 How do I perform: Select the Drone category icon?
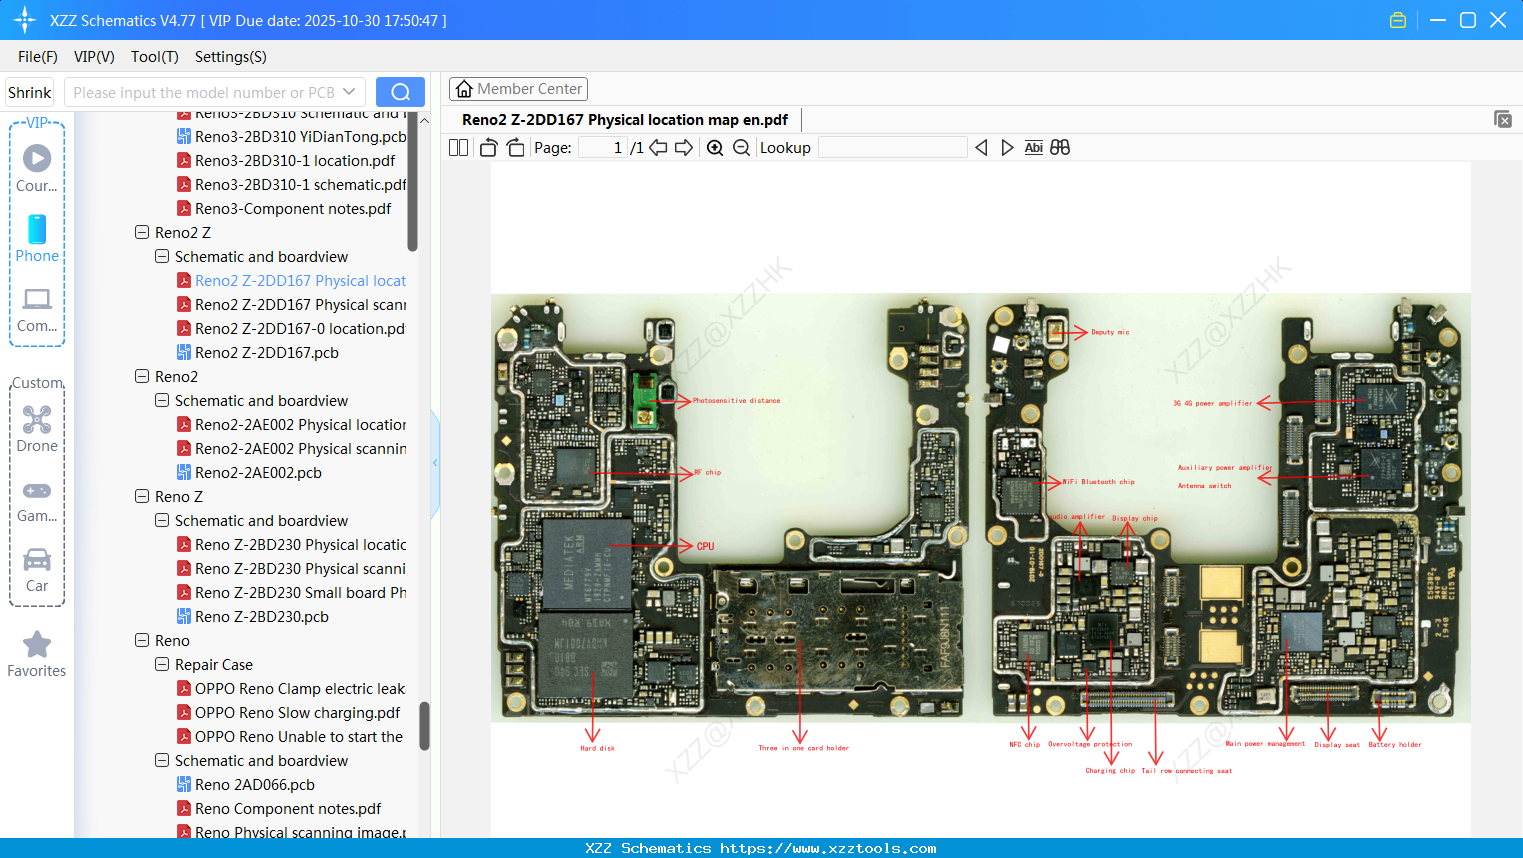coord(37,429)
